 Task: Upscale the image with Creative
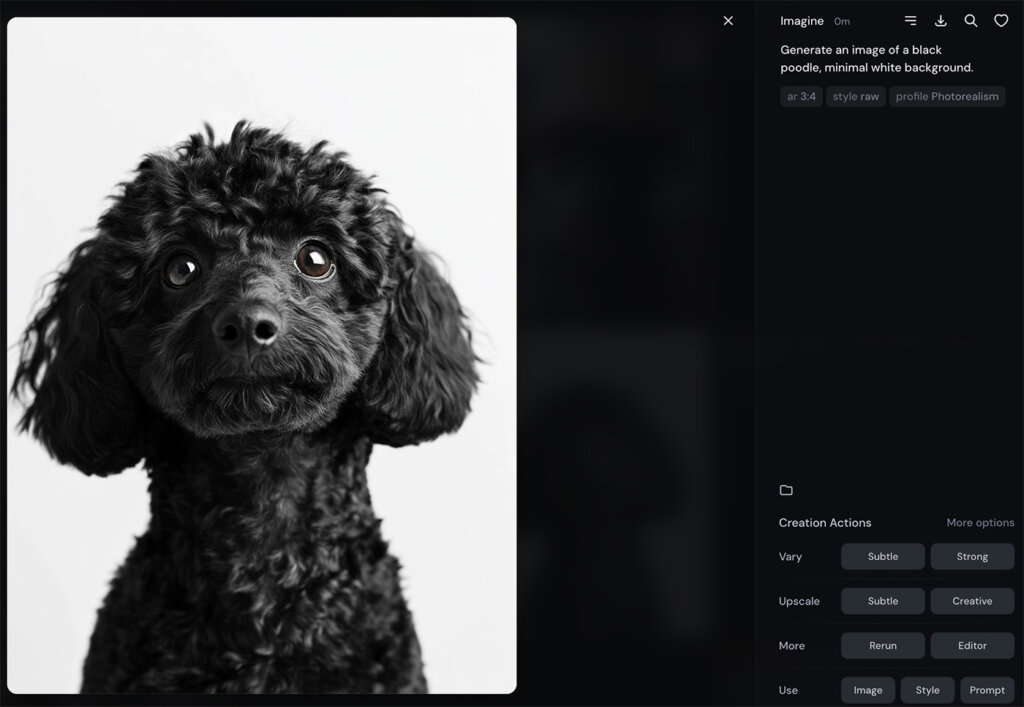tap(972, 601)
